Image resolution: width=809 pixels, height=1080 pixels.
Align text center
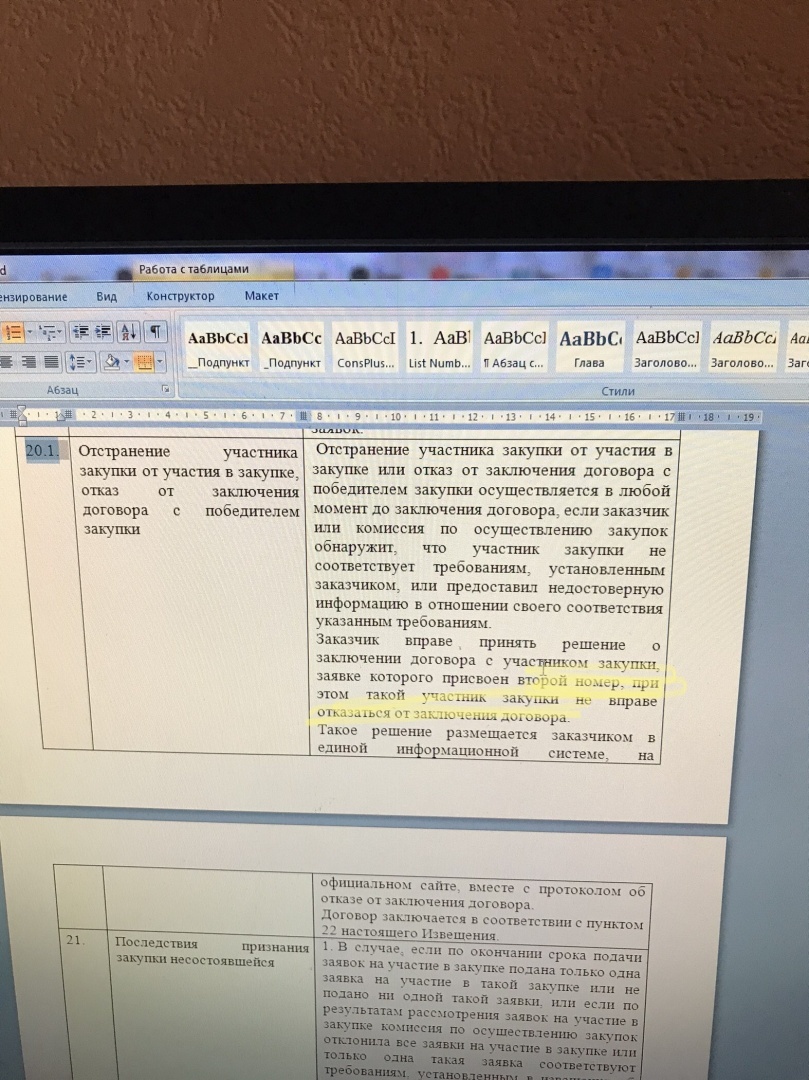point(8,361)
